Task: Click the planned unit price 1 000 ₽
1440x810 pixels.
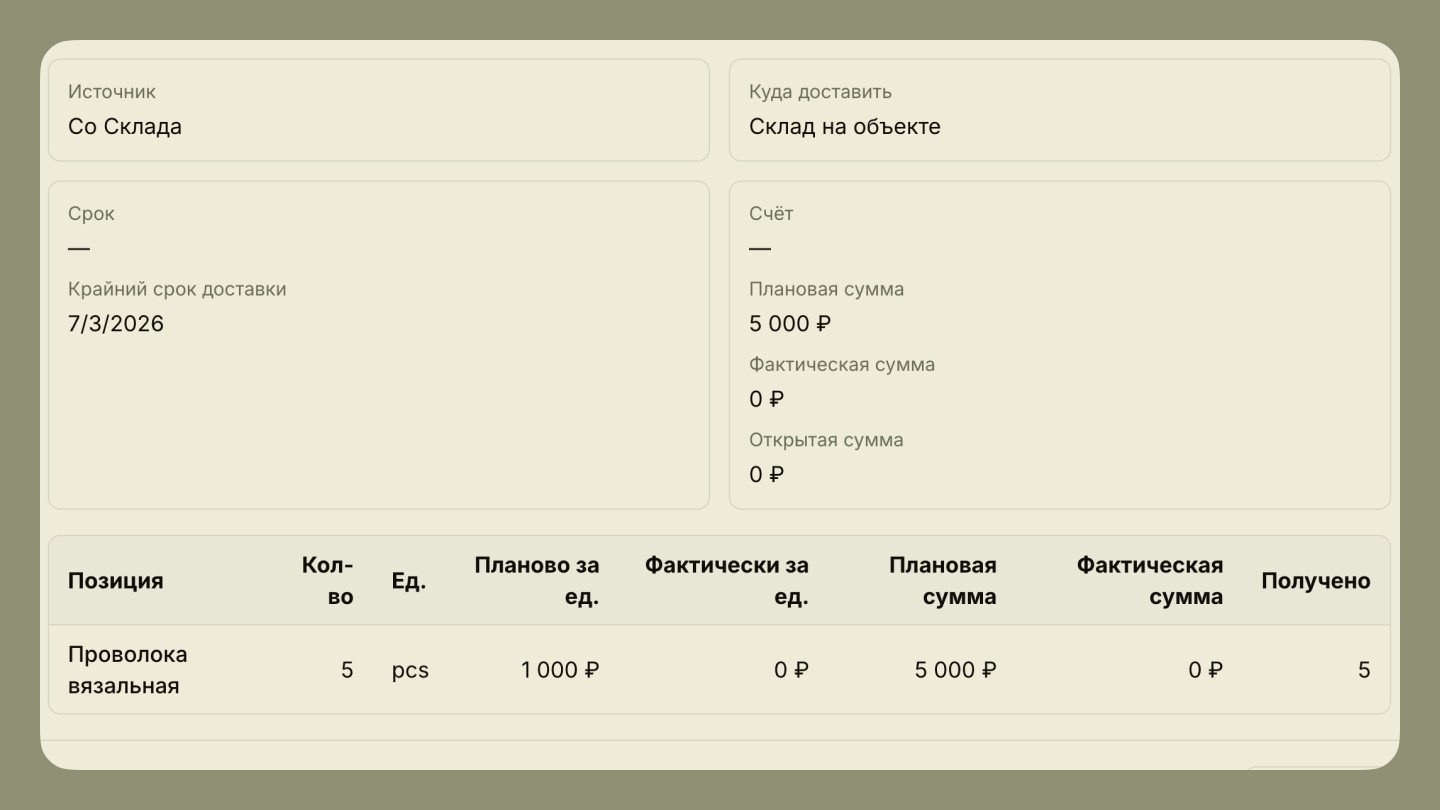Action: (x=560, y=670)
